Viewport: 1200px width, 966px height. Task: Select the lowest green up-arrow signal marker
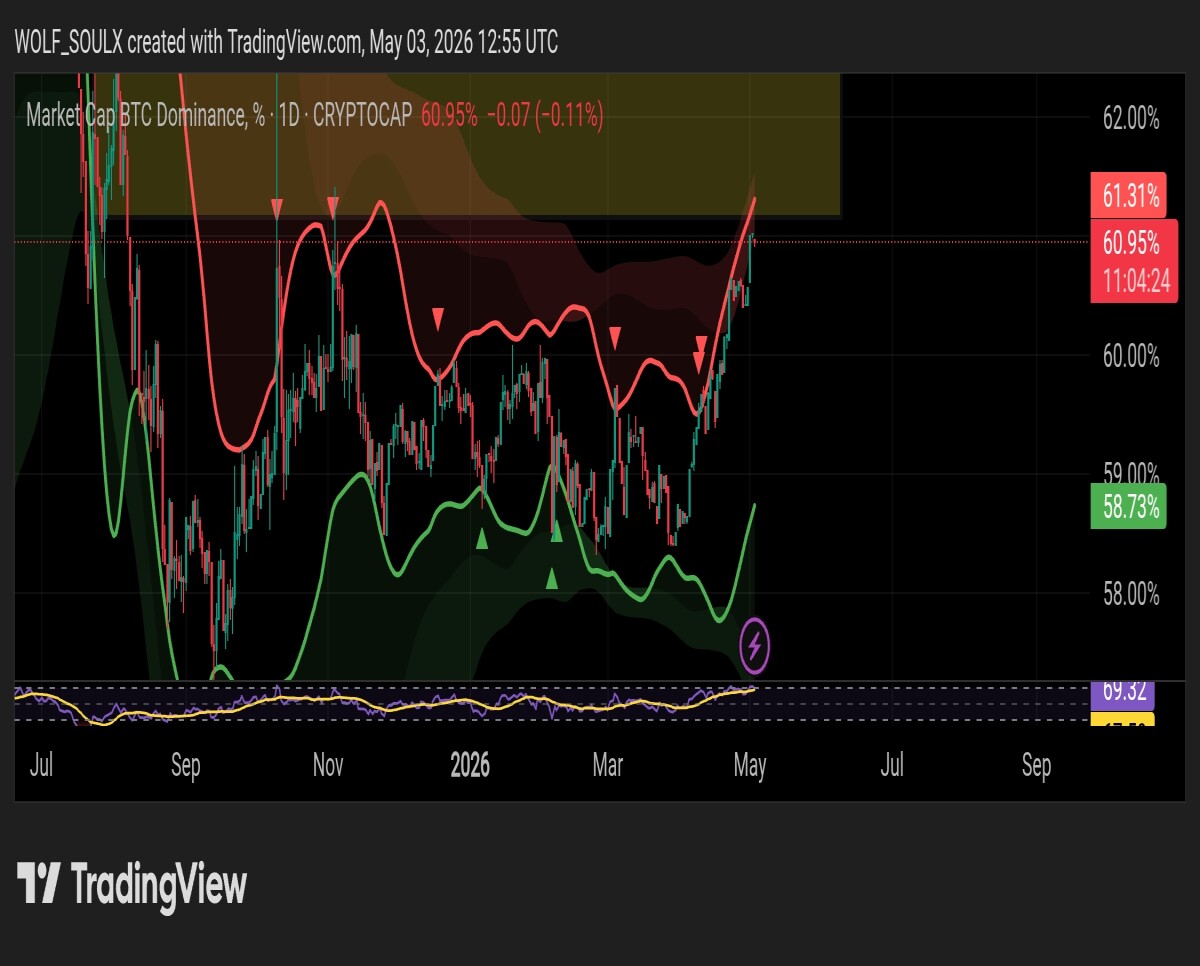click(x=551, y=578)
